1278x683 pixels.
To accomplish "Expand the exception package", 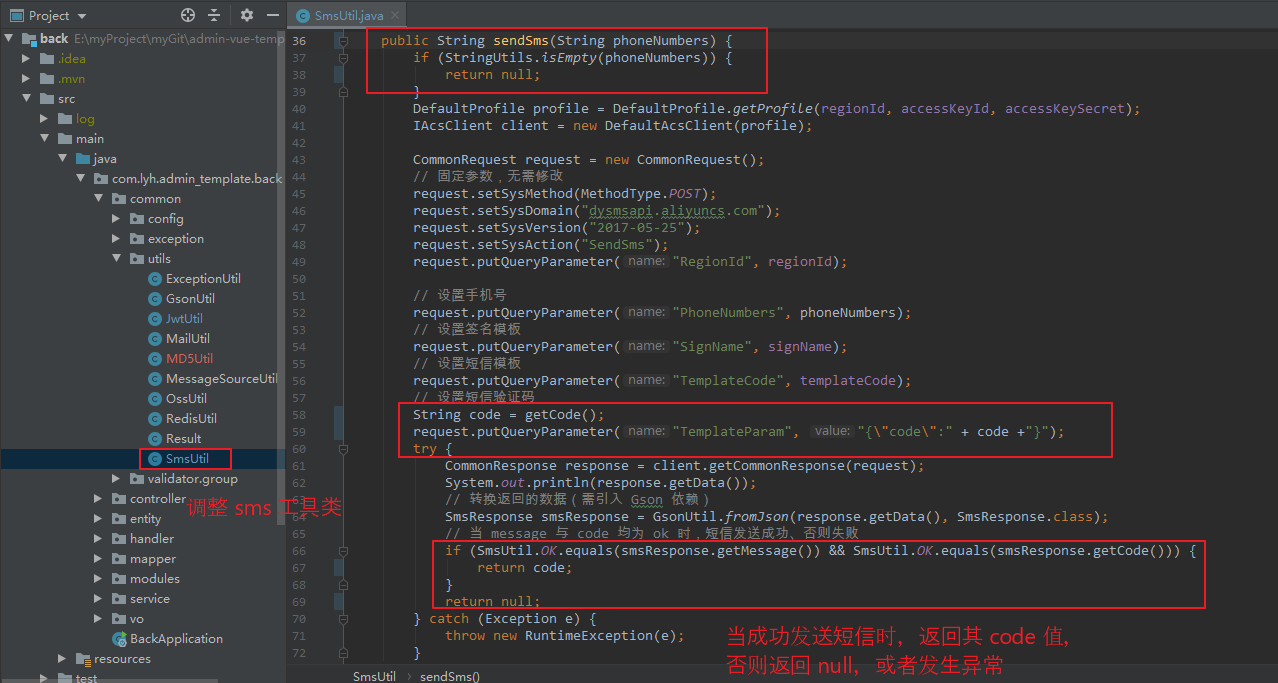I will [117, 239].
